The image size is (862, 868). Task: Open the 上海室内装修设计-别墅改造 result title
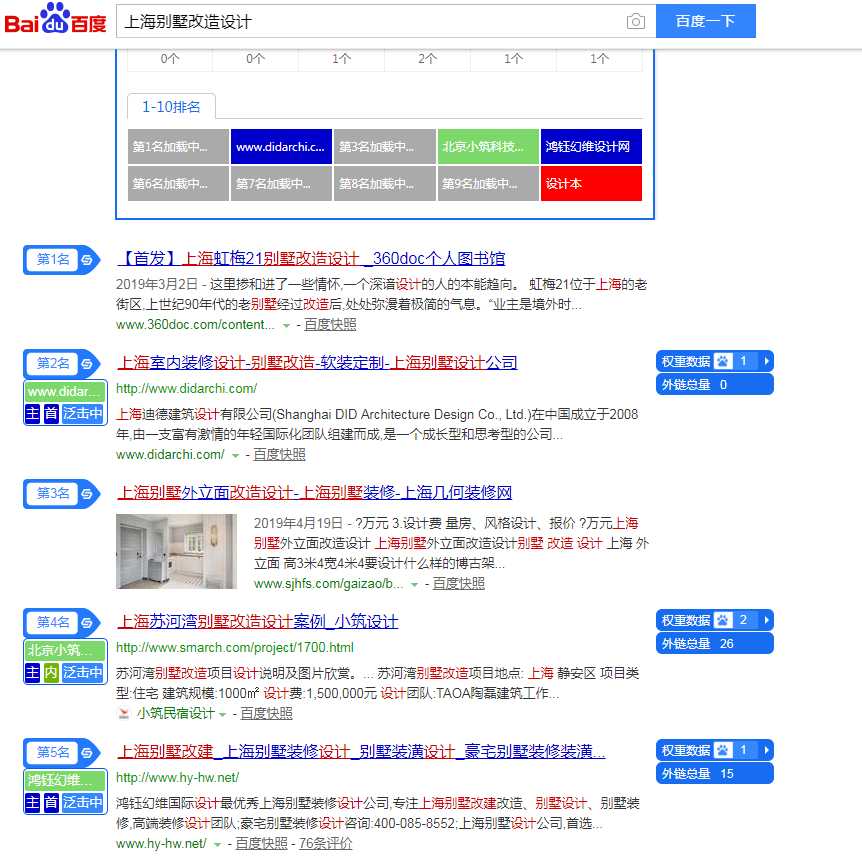click(317, 363)
